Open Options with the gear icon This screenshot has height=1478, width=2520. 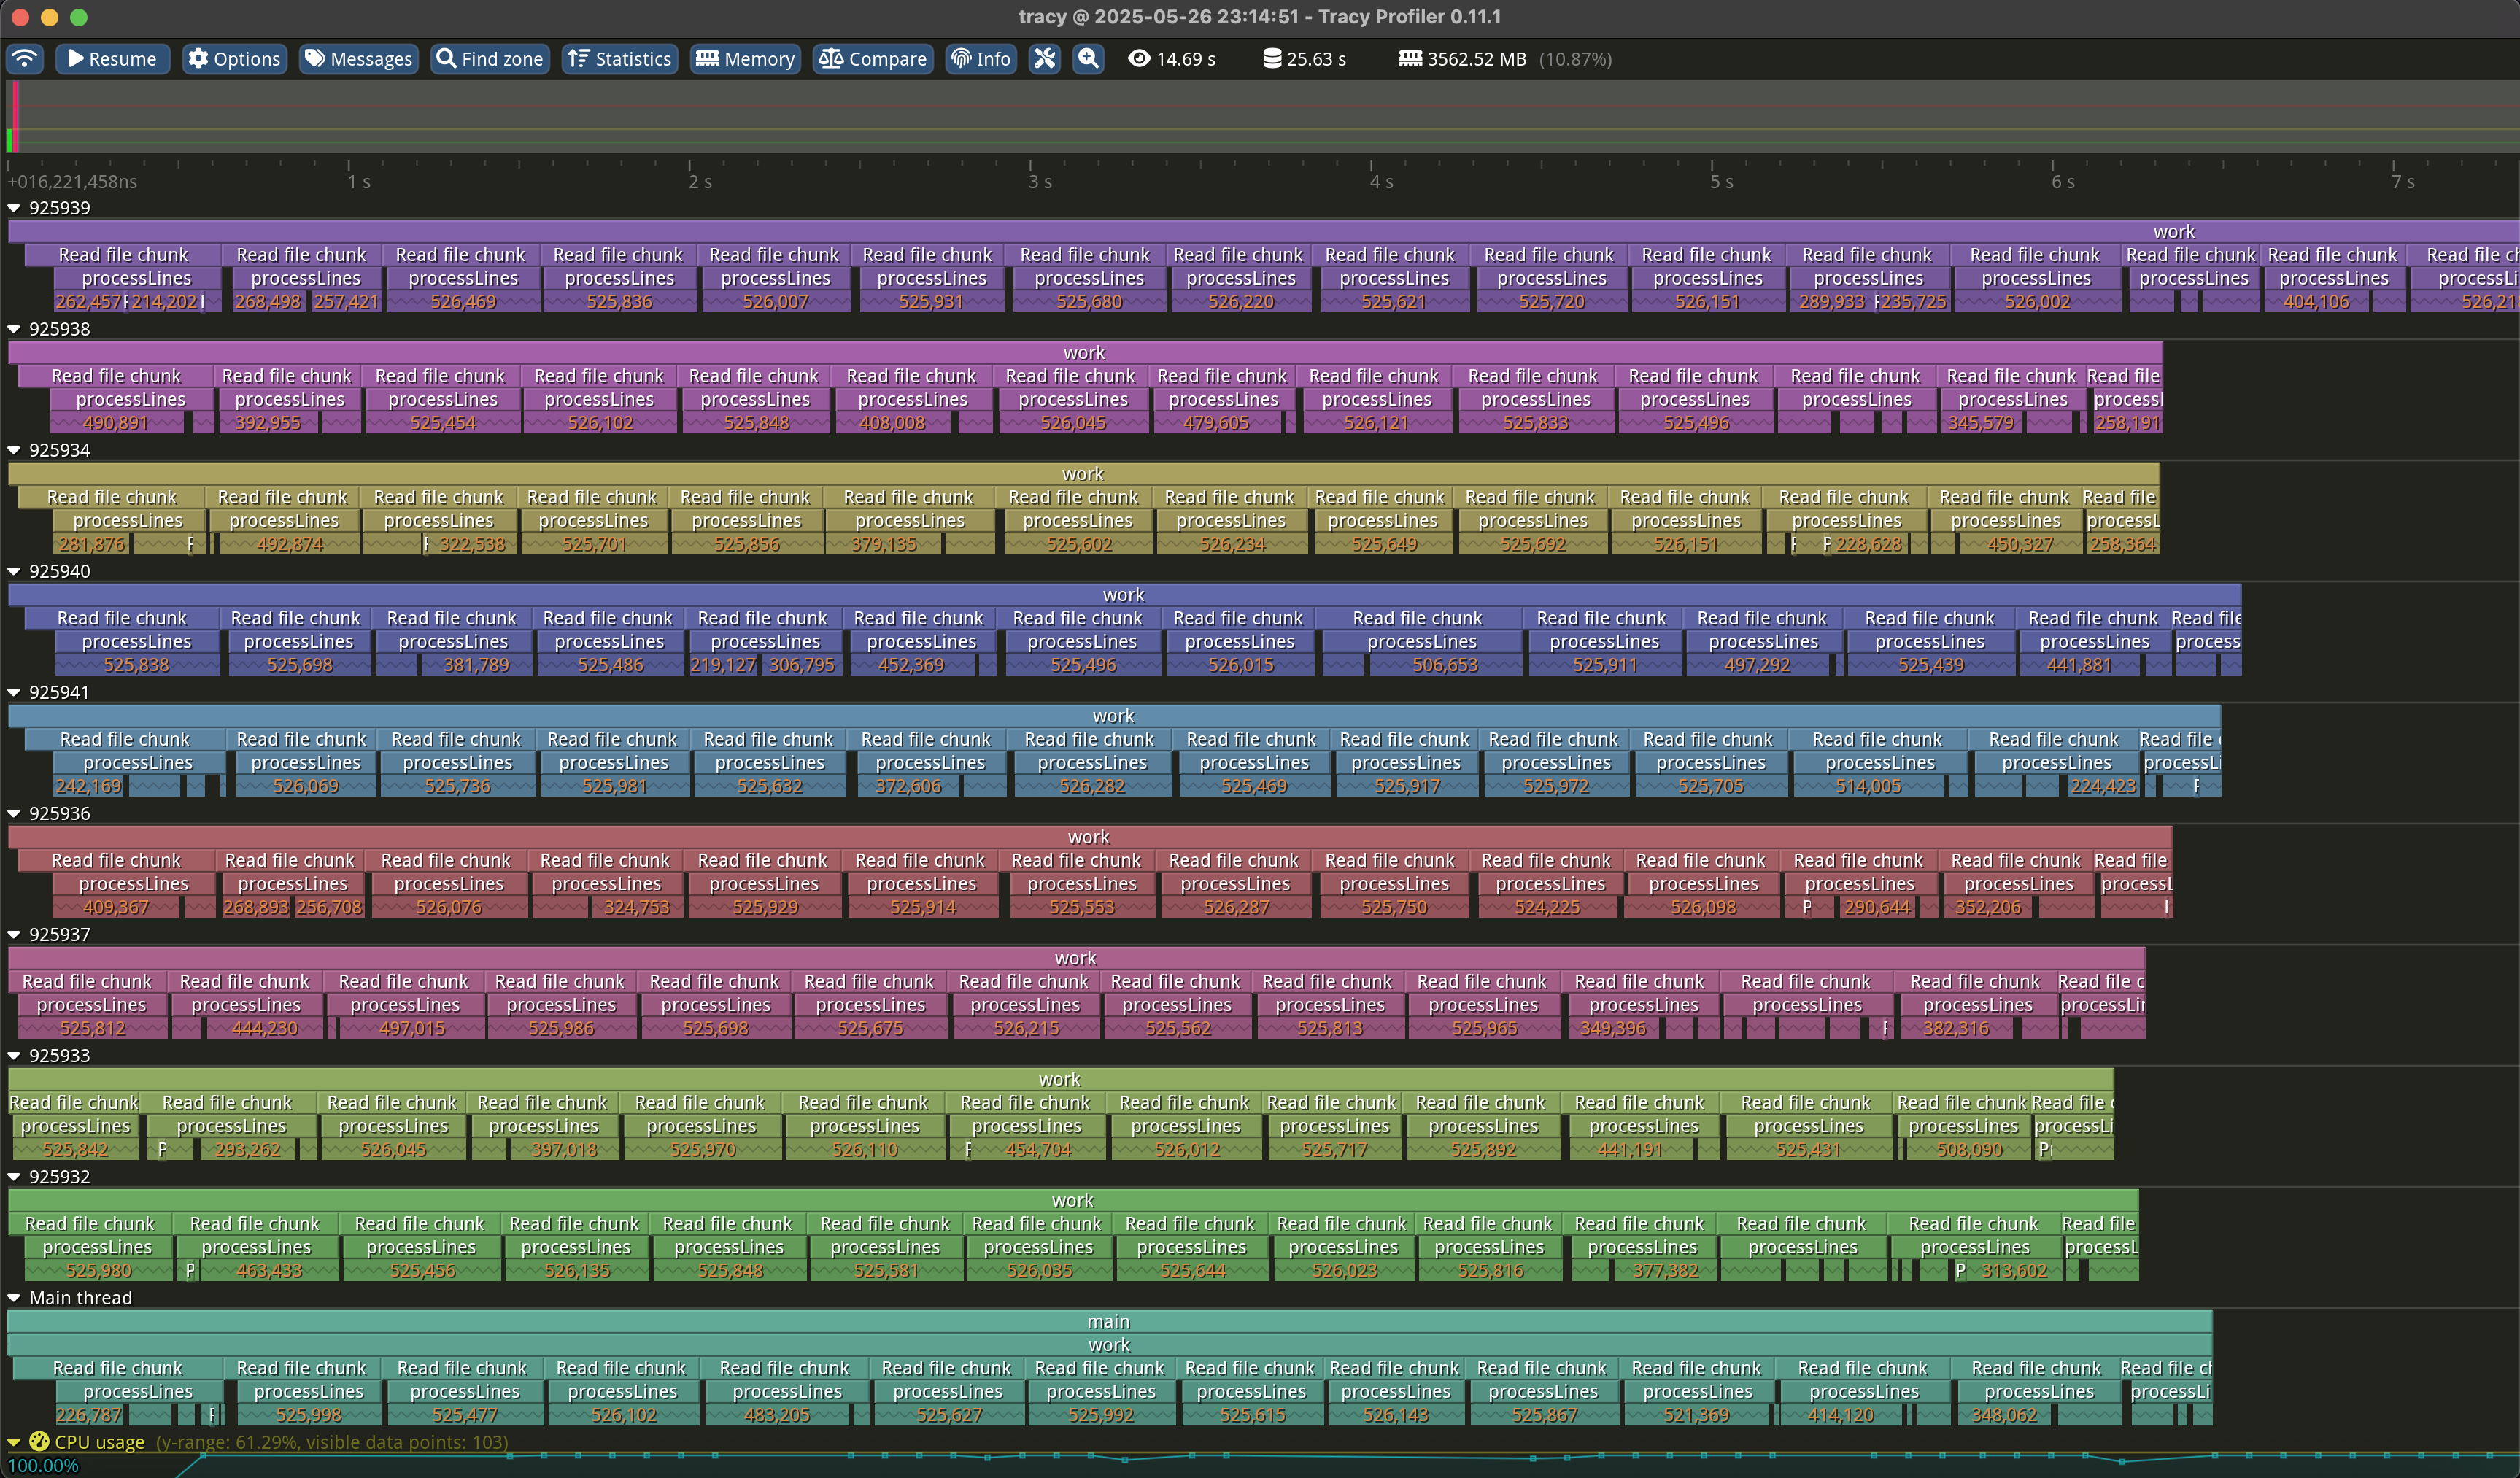[235, 59]
